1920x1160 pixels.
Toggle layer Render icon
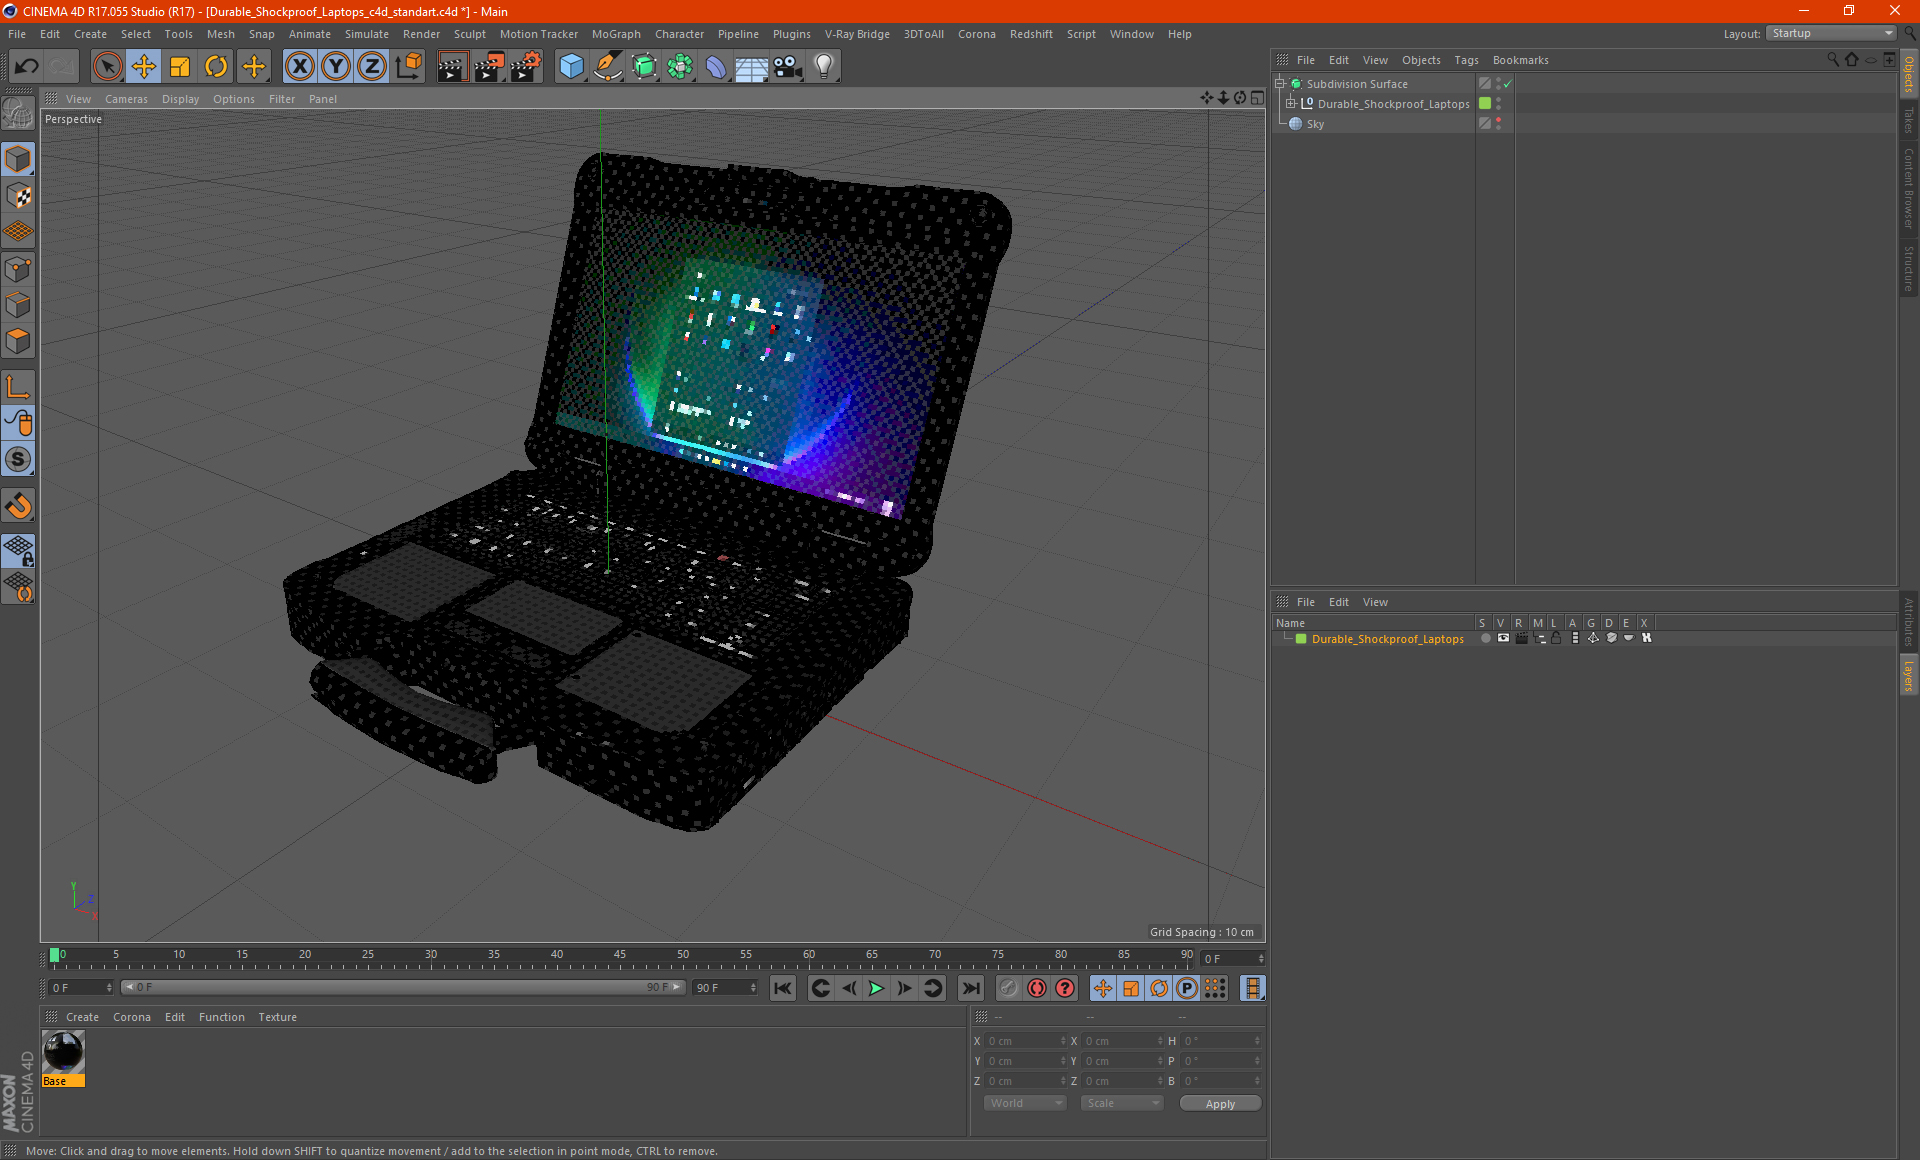(1521, 638)
